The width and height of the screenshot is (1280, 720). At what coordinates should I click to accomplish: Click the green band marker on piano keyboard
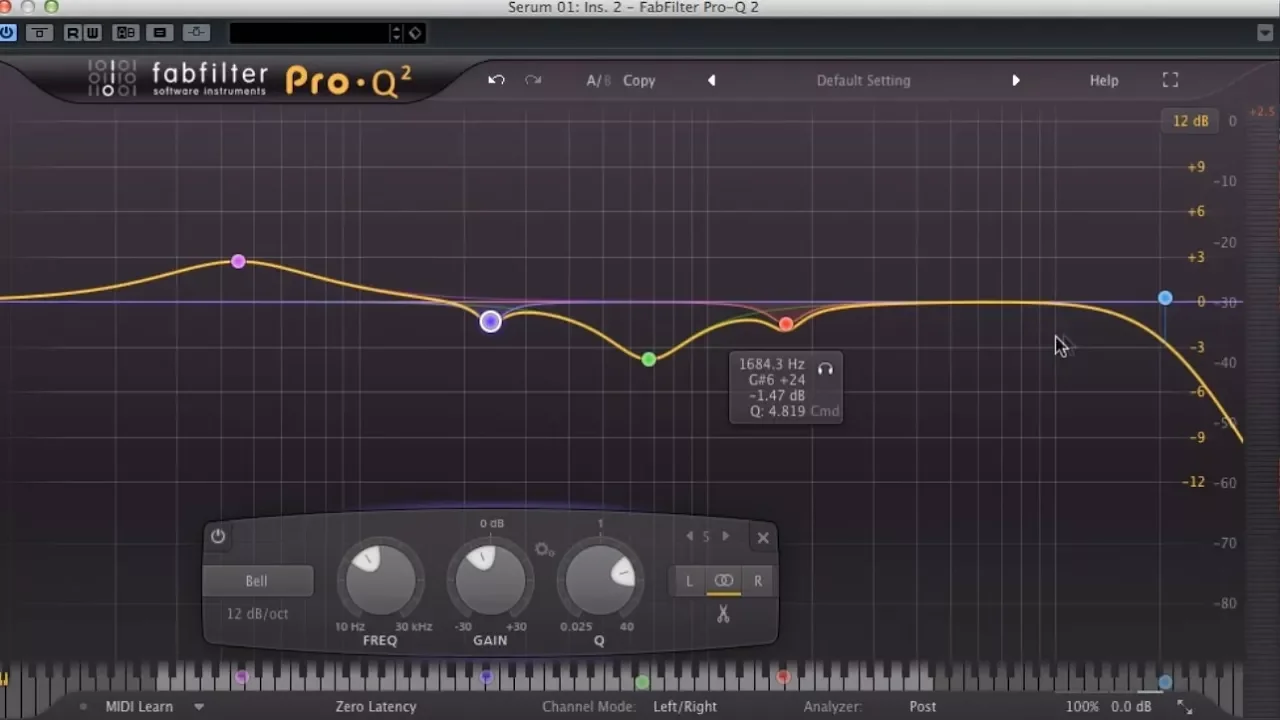642,681
